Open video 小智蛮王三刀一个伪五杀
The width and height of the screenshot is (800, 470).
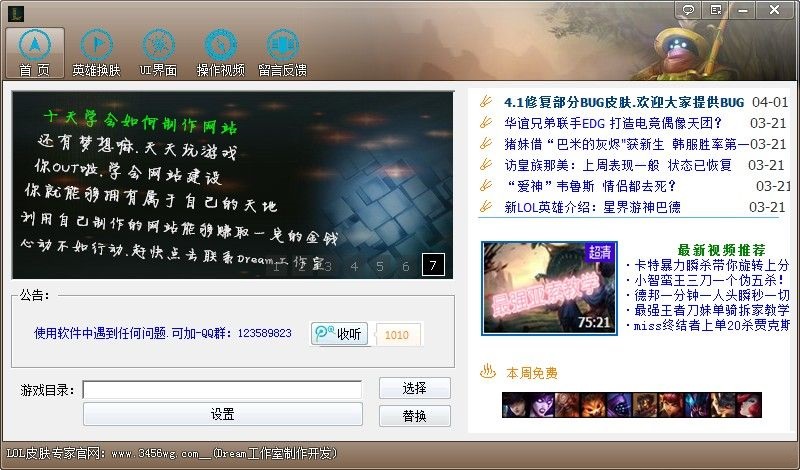[709, 281]
